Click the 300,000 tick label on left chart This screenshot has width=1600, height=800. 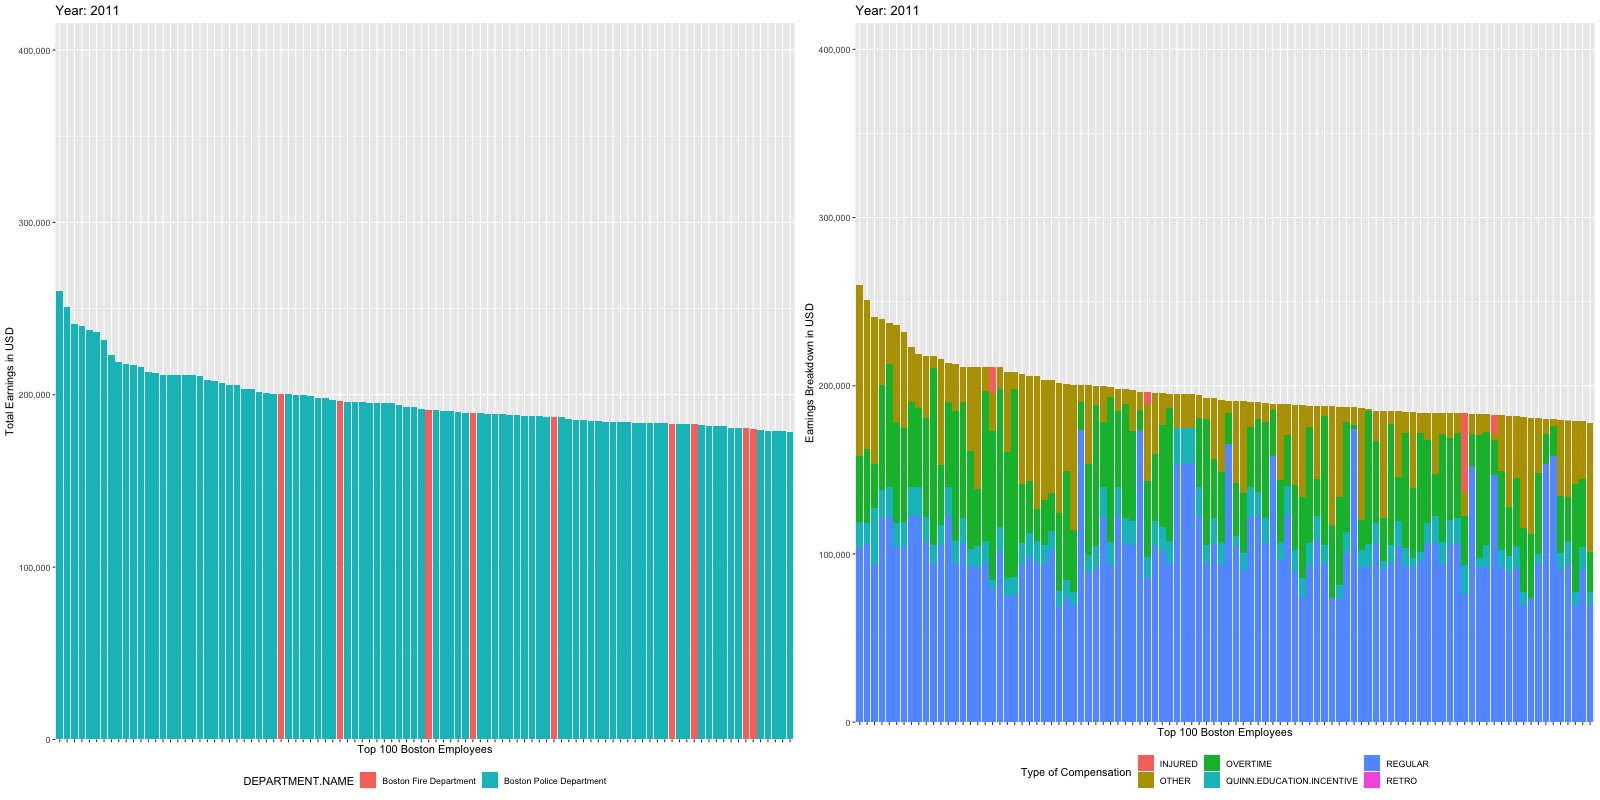34,223
